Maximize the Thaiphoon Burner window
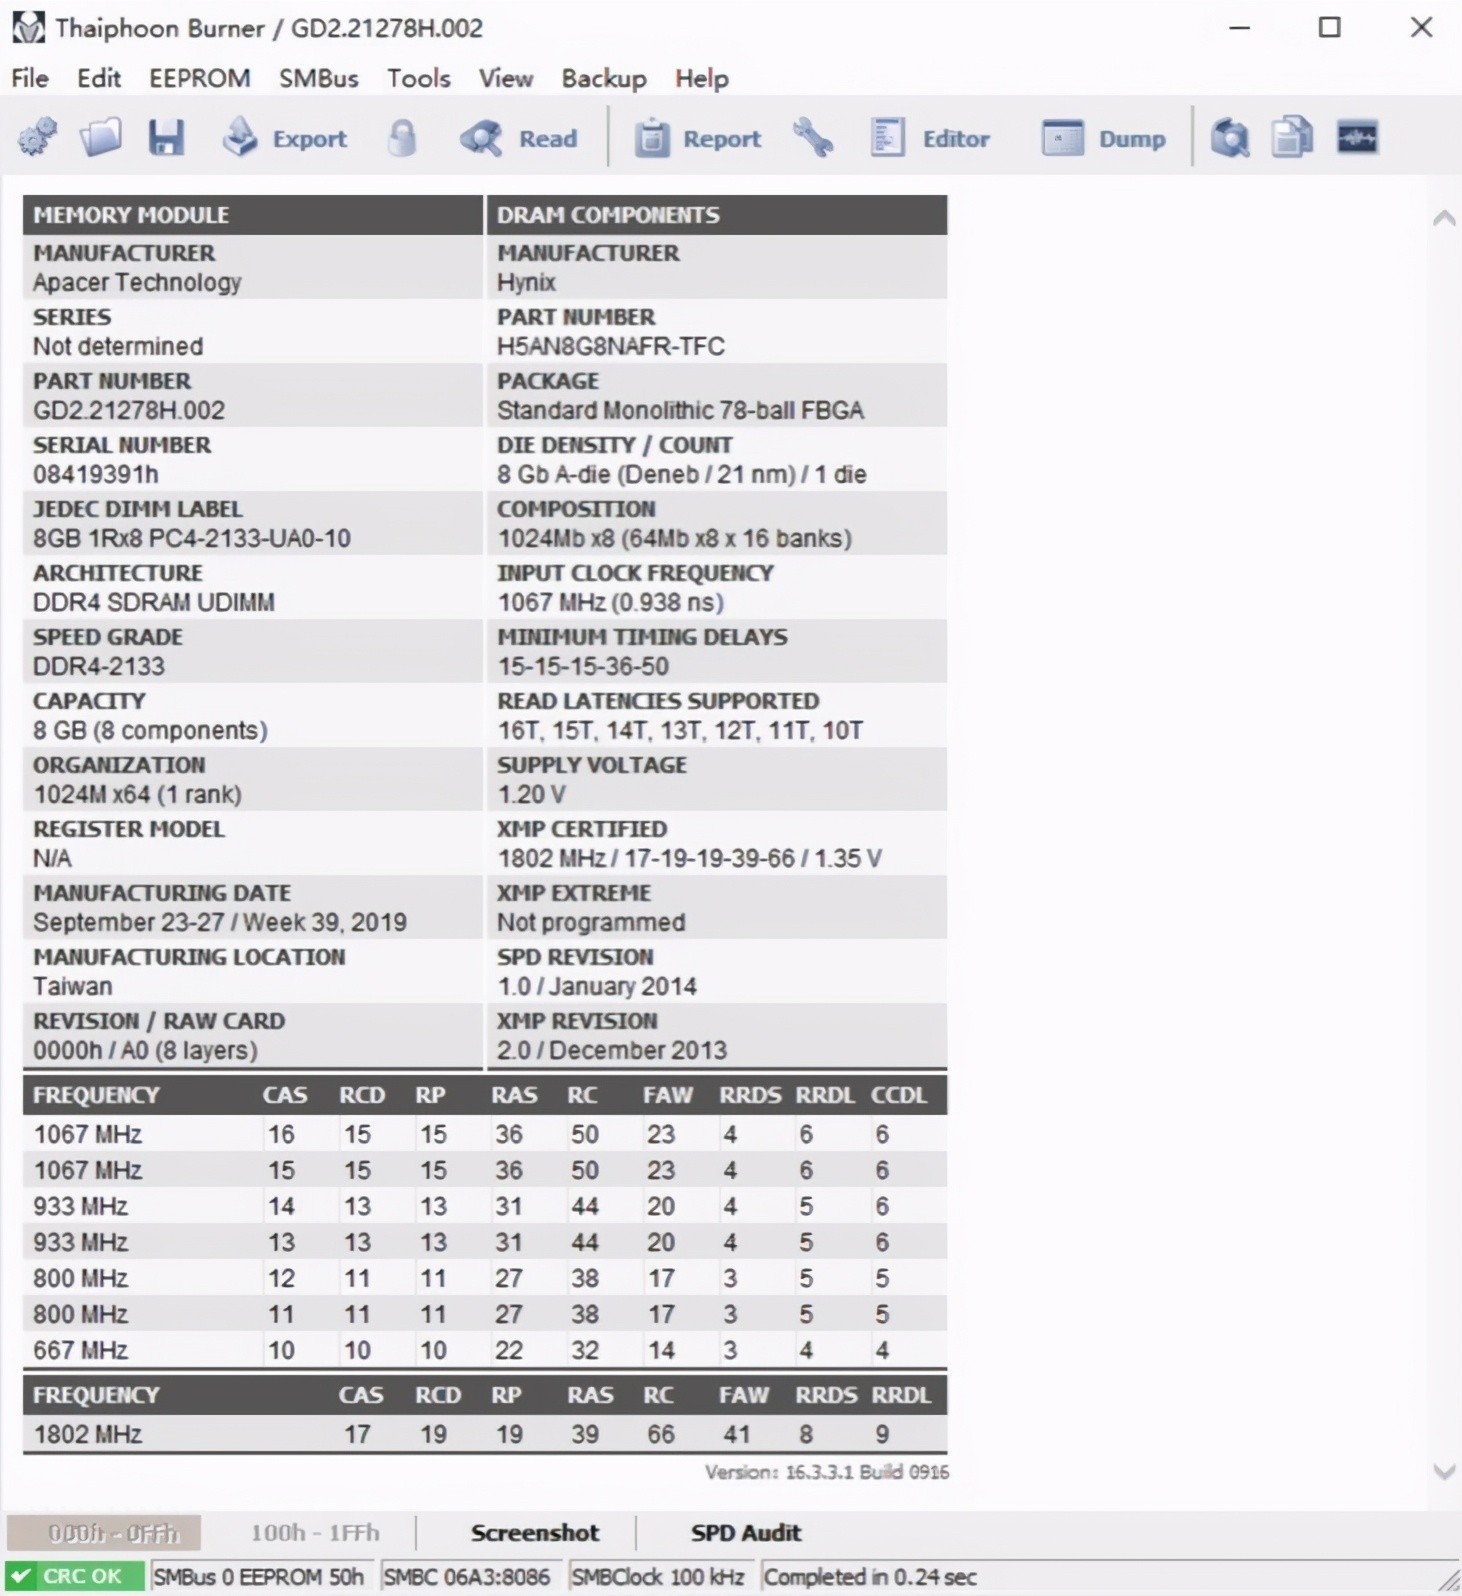The height and width of the screenshot is (1596, 1462). click(x=1330, y=27)
